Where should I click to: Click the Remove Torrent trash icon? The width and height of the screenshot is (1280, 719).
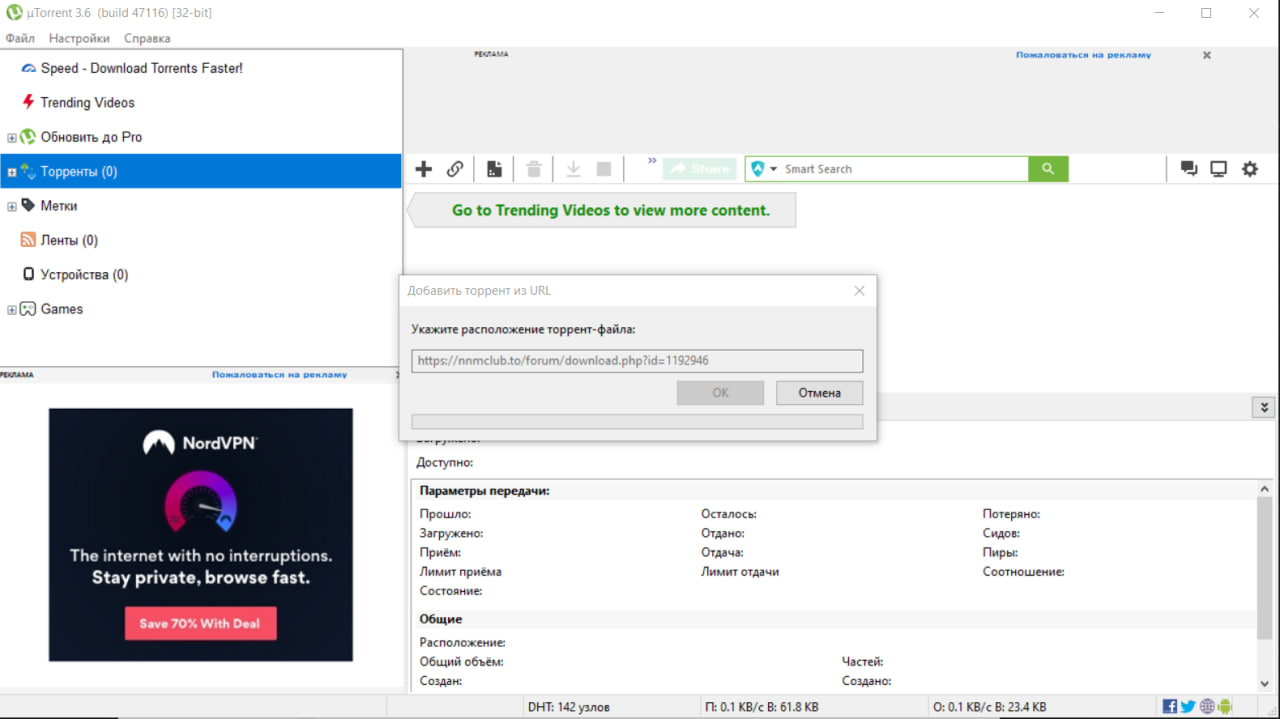click(534, 169)
